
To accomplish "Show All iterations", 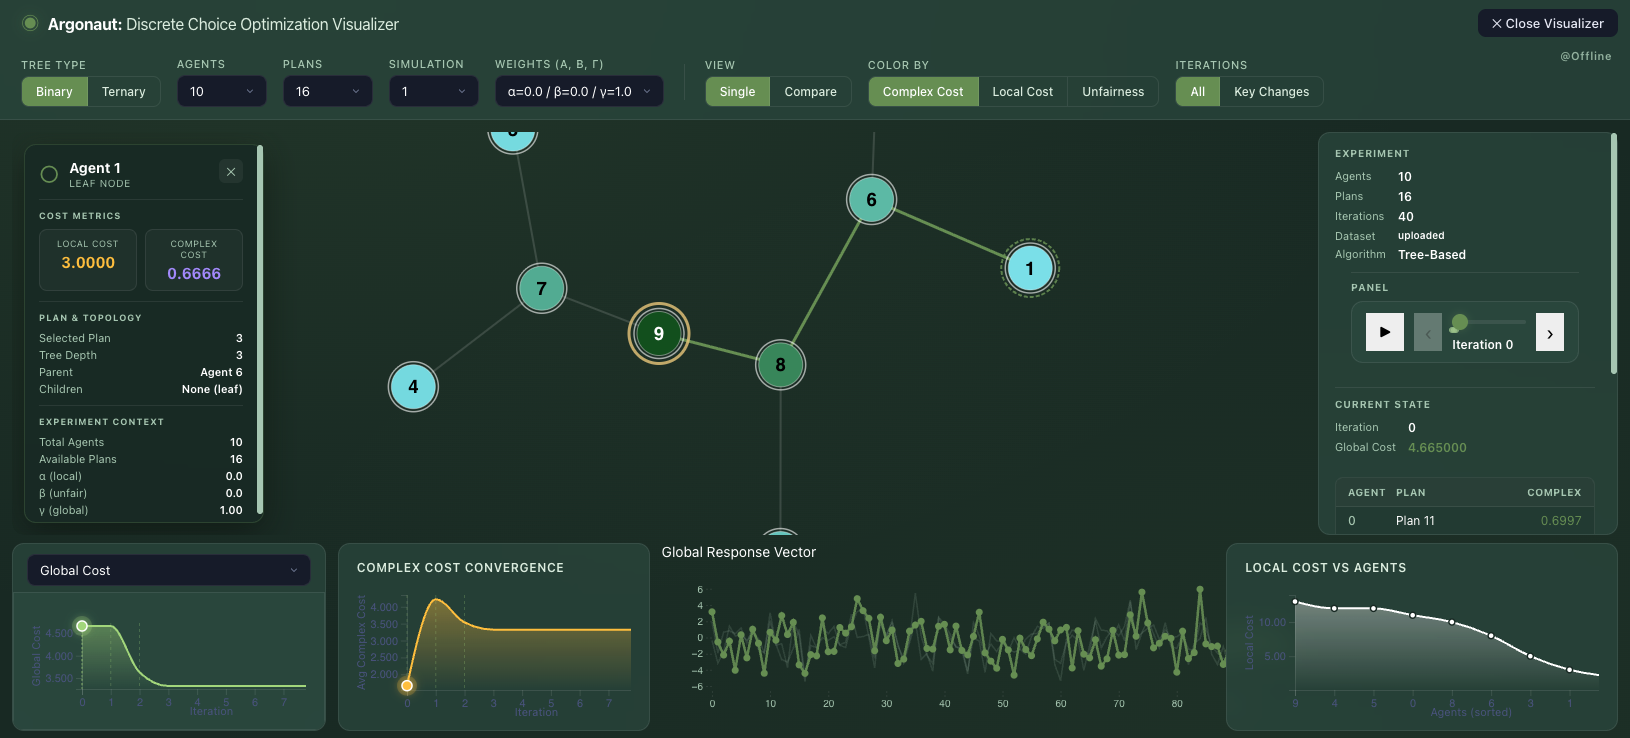I will [x=1198, y=91].
